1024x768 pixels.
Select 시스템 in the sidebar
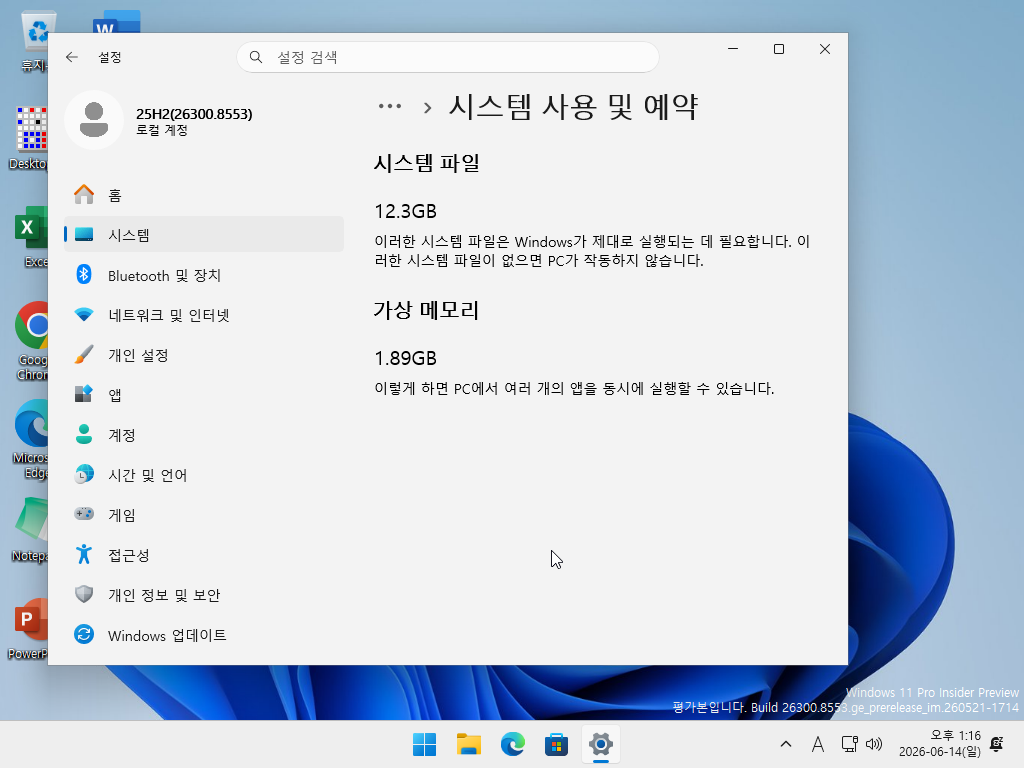[x=204, y=234]
